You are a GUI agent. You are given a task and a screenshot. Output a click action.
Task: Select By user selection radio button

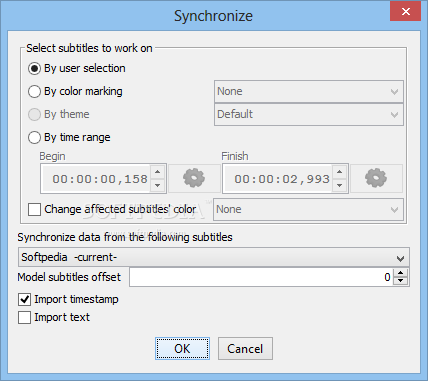point(34,69)
